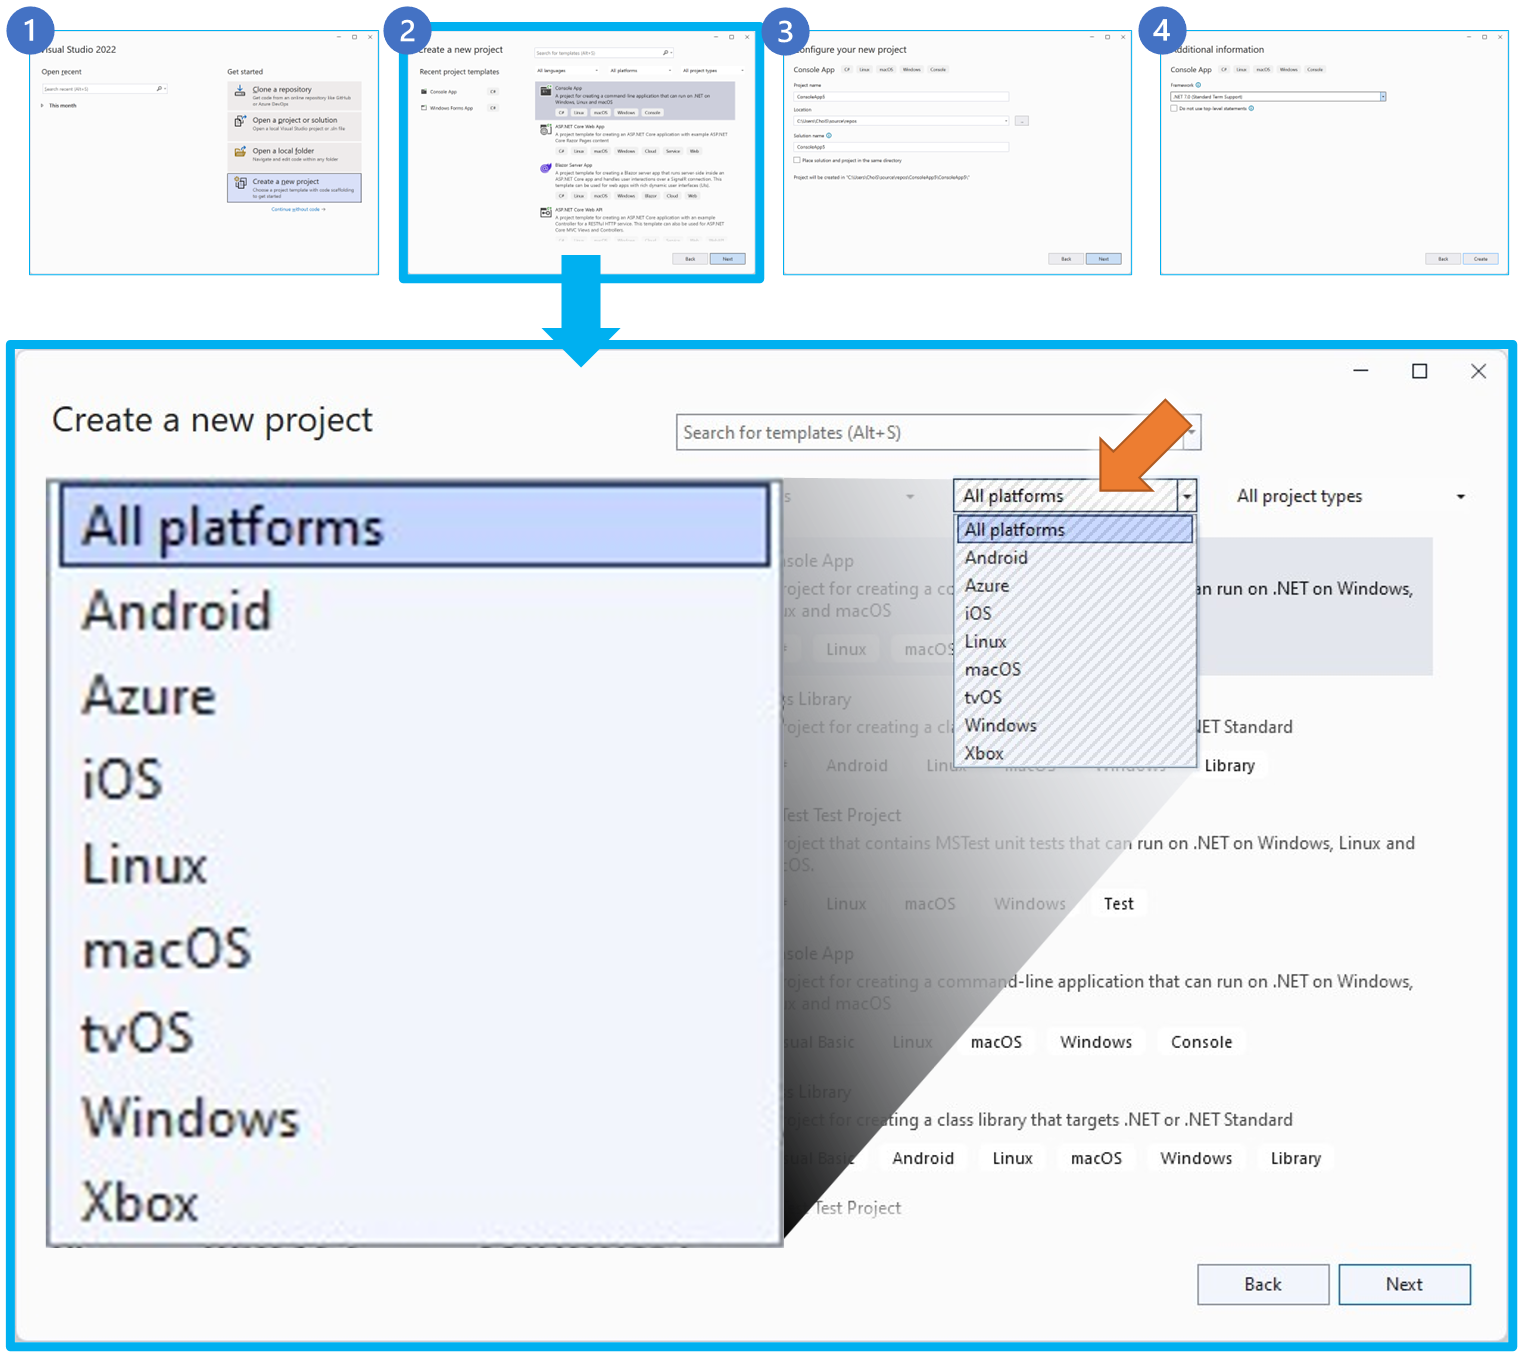Click the Test tag in the large dialog
1518x1352 pixels.
[x=1119, y=904]
